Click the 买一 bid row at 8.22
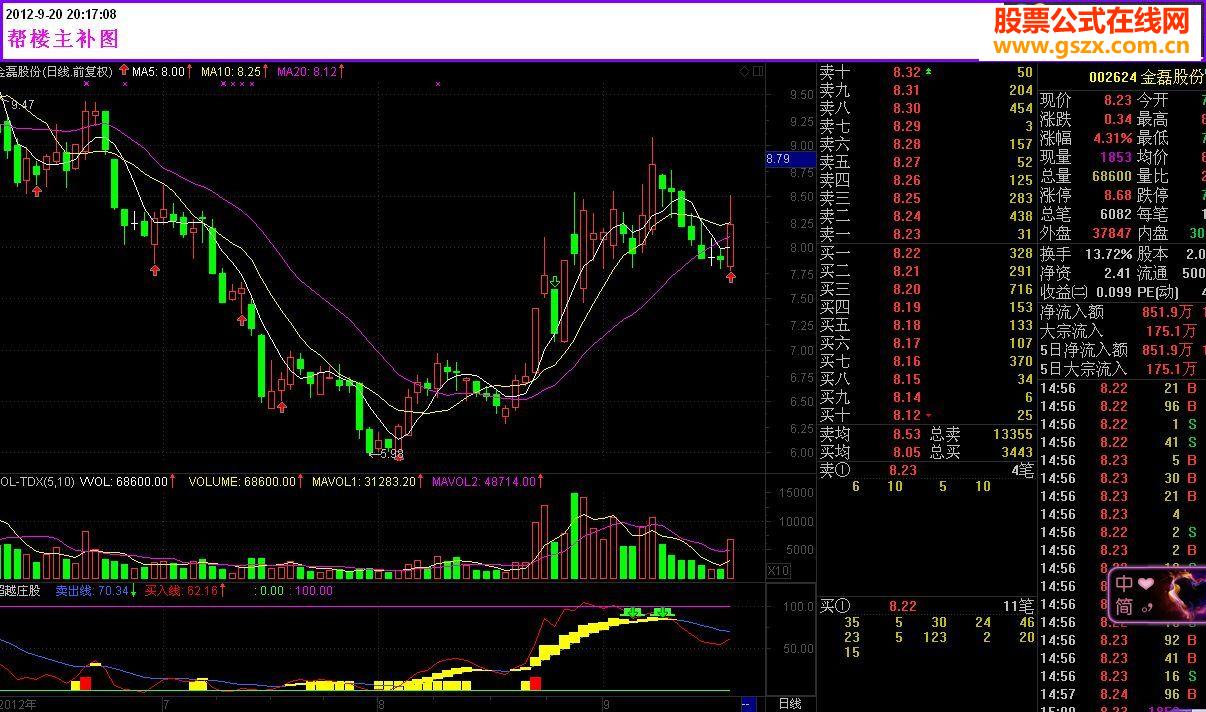 (926, 253)
